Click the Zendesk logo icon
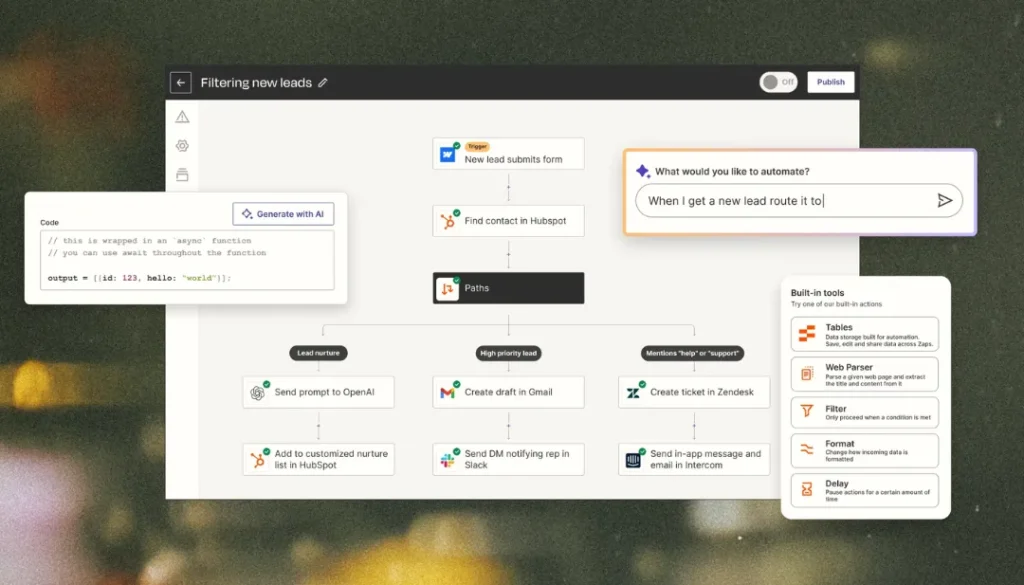Image resolution: width=1024 pixels, height=585 pixels. click(633, 393)
